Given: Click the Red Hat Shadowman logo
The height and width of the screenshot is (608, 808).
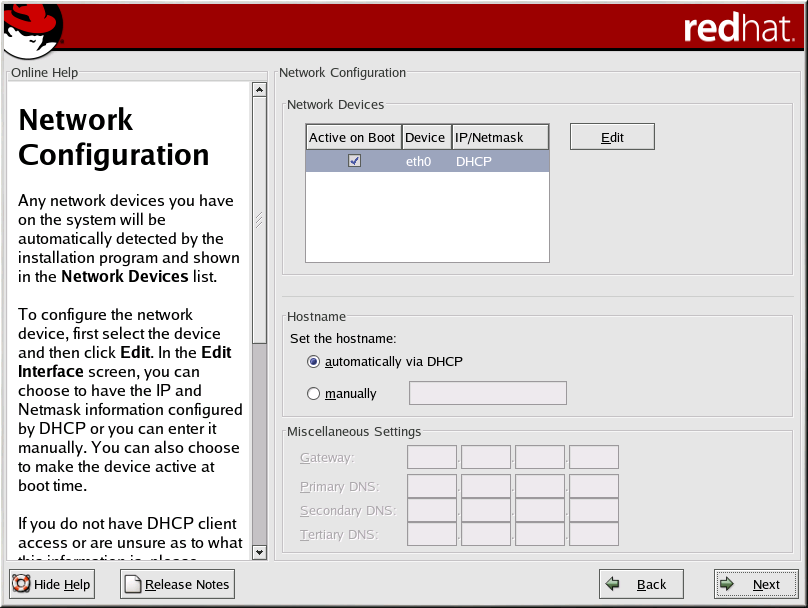Looking at the screenshot, I should coord(32,30).
